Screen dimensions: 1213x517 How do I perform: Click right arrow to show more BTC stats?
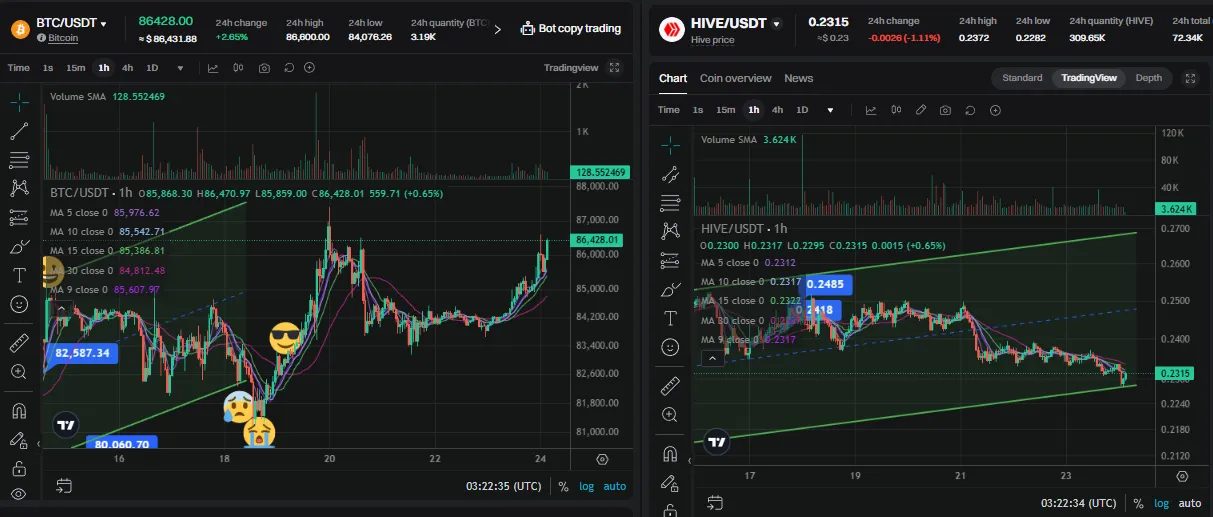tap(497, 29)
